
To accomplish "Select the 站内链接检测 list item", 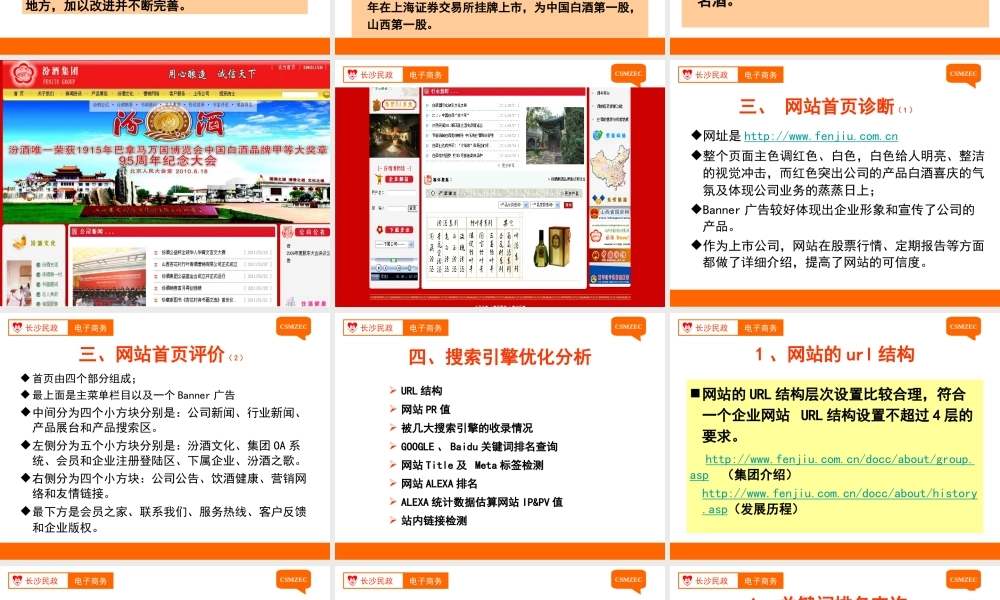I will [433, 521].
